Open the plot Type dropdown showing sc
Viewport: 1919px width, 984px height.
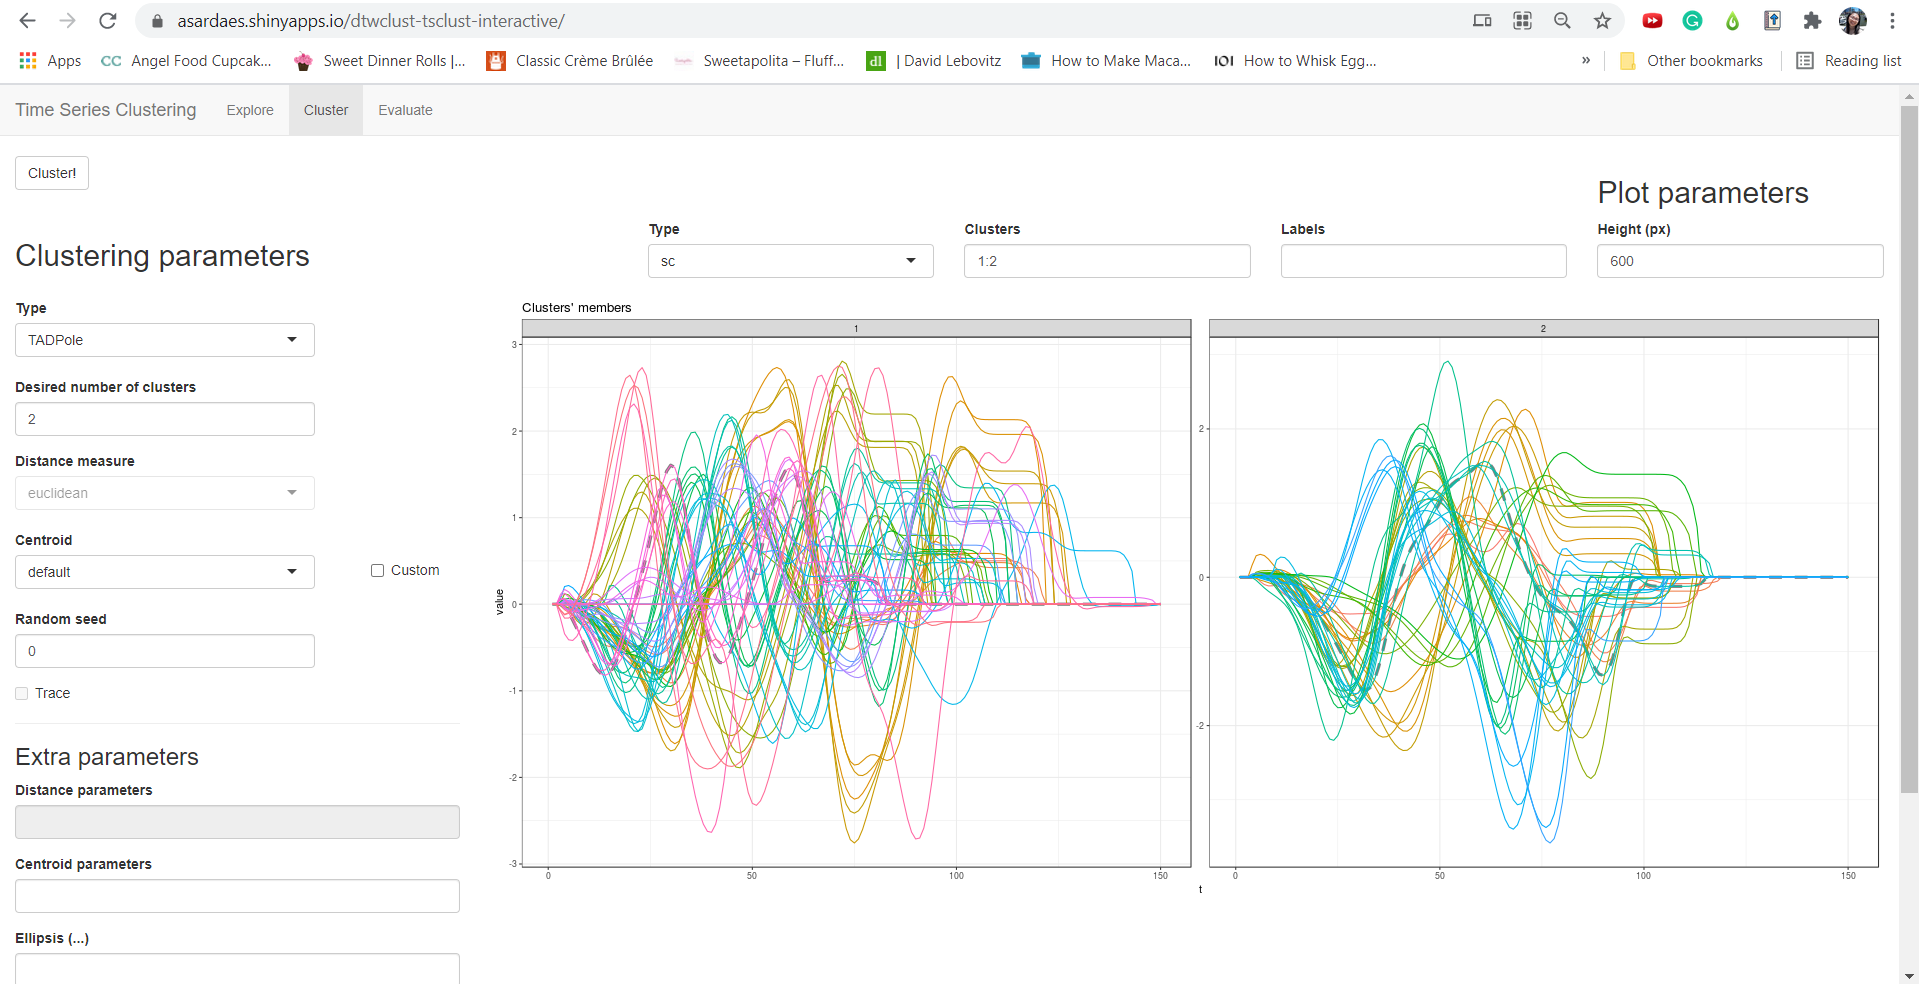pos(789,261)
